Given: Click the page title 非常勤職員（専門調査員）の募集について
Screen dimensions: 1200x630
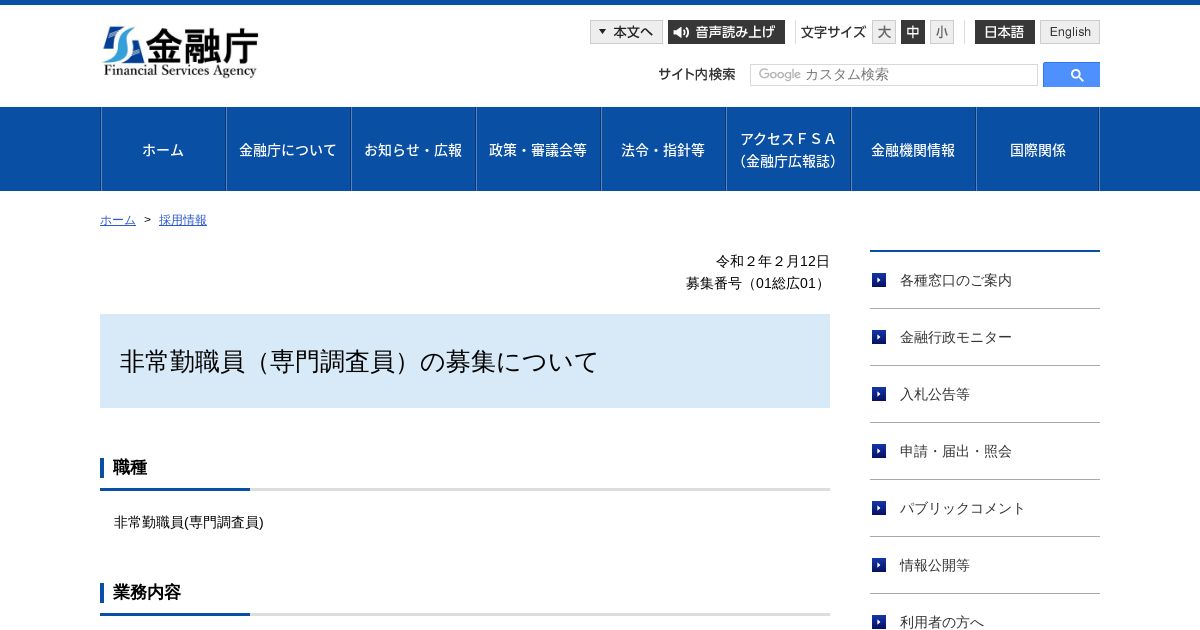Looking at the screenshot, I should click(359, 362).
